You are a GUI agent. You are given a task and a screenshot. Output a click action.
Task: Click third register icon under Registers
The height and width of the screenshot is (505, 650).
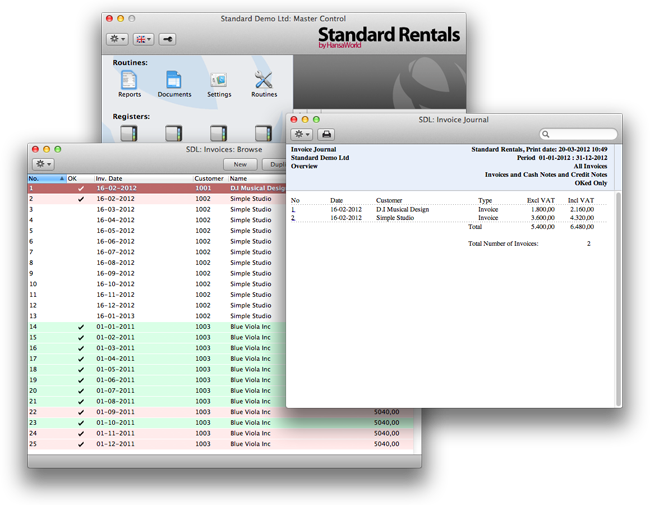[218, 134]
